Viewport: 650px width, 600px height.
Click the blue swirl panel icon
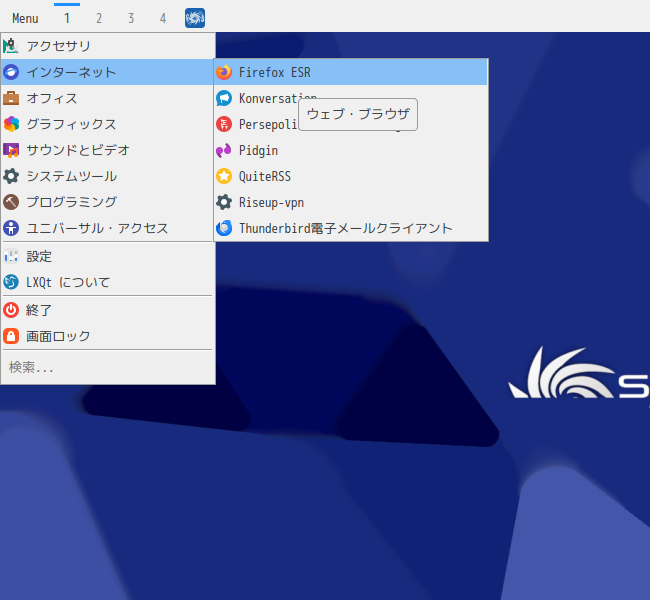click(x=195, y=18)
